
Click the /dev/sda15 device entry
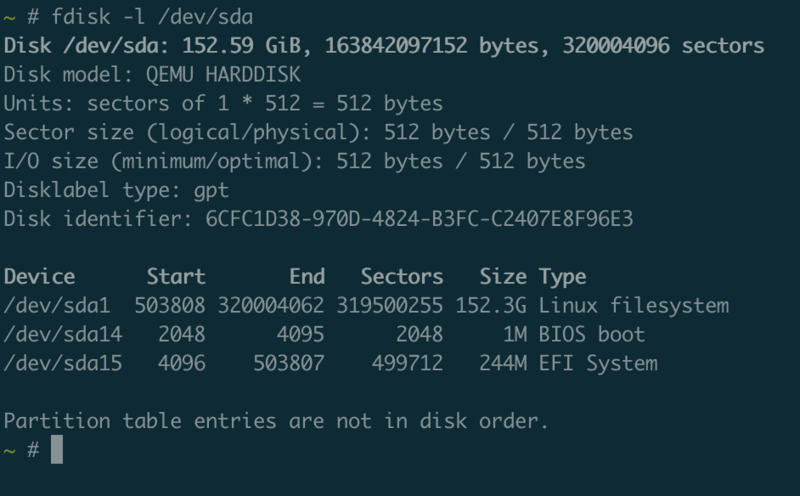[x=63, y=363]
